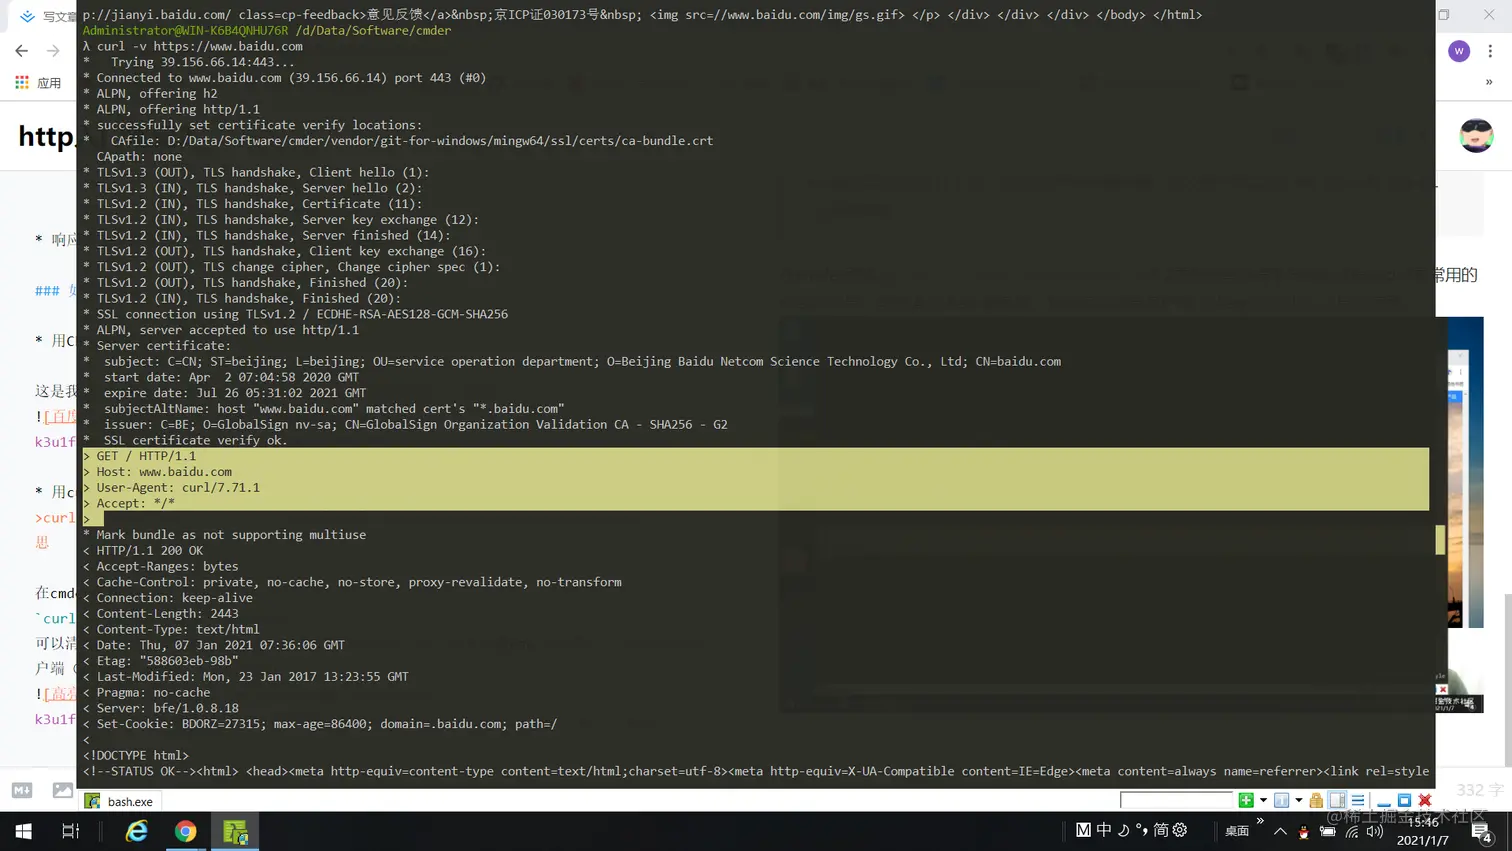Open Chrome's three-dot menu
1512x851 pixels.
click(x=1490, y=51)
